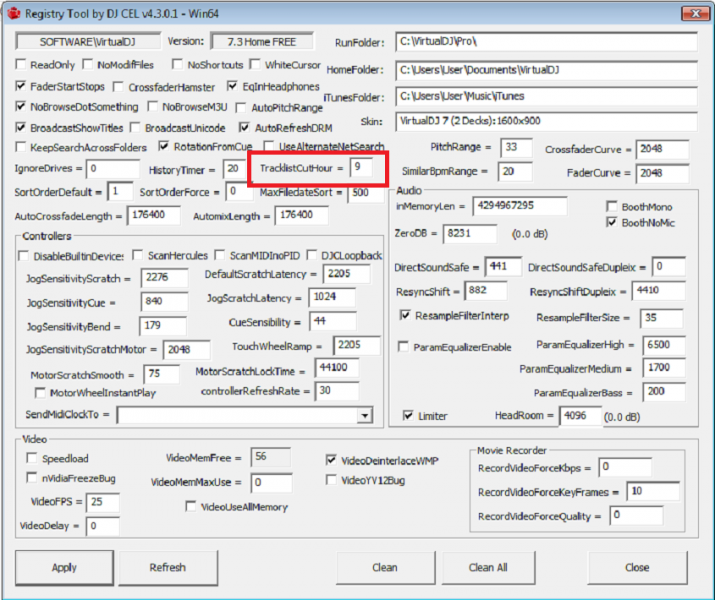Open the SendMidiClockTo dropdown
The width and height of the screenshot is (715, 600).
[x=364, y=415]
